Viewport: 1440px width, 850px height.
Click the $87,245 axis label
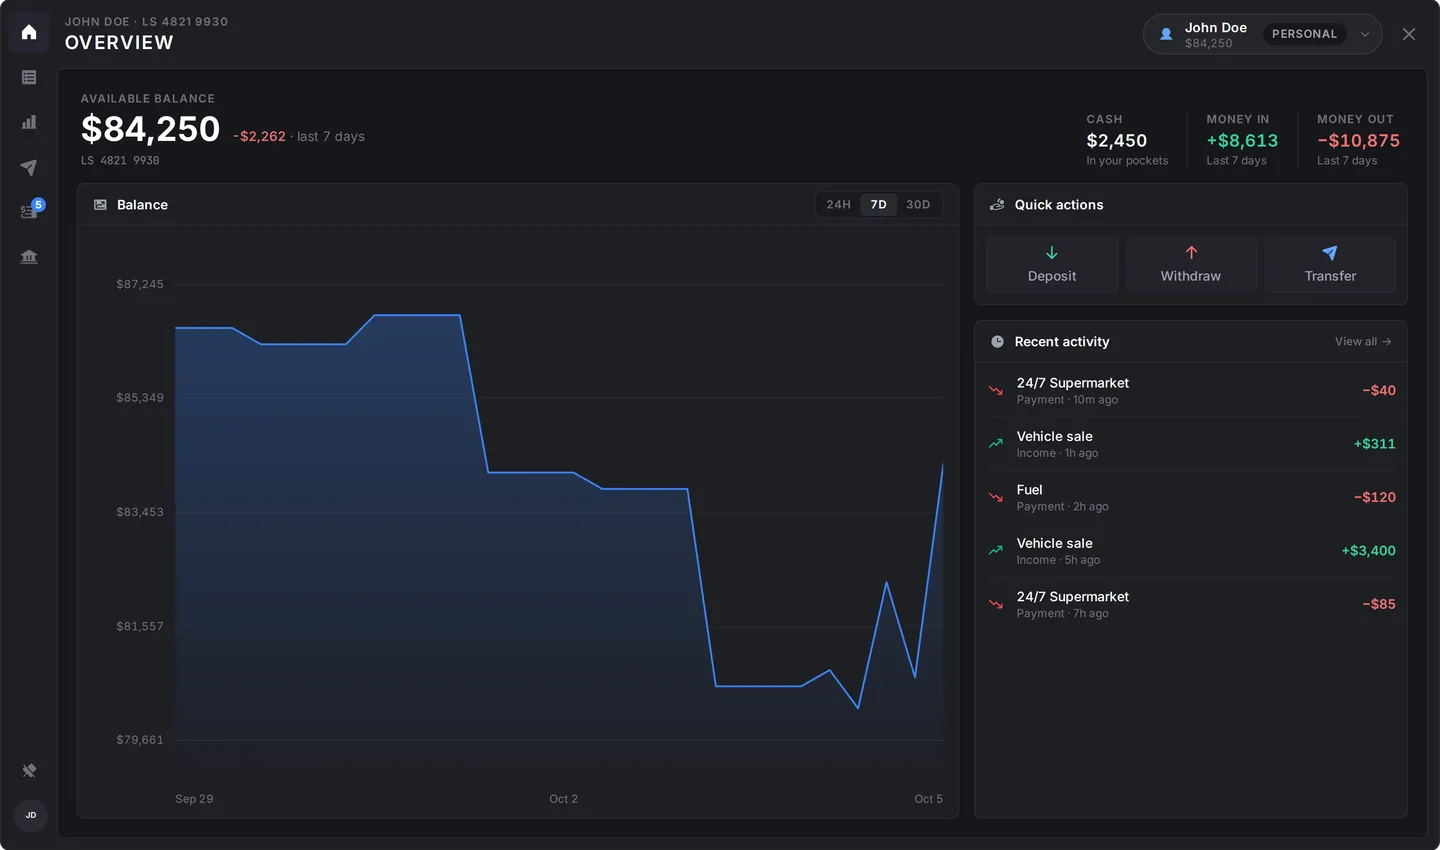click(140, 284)
